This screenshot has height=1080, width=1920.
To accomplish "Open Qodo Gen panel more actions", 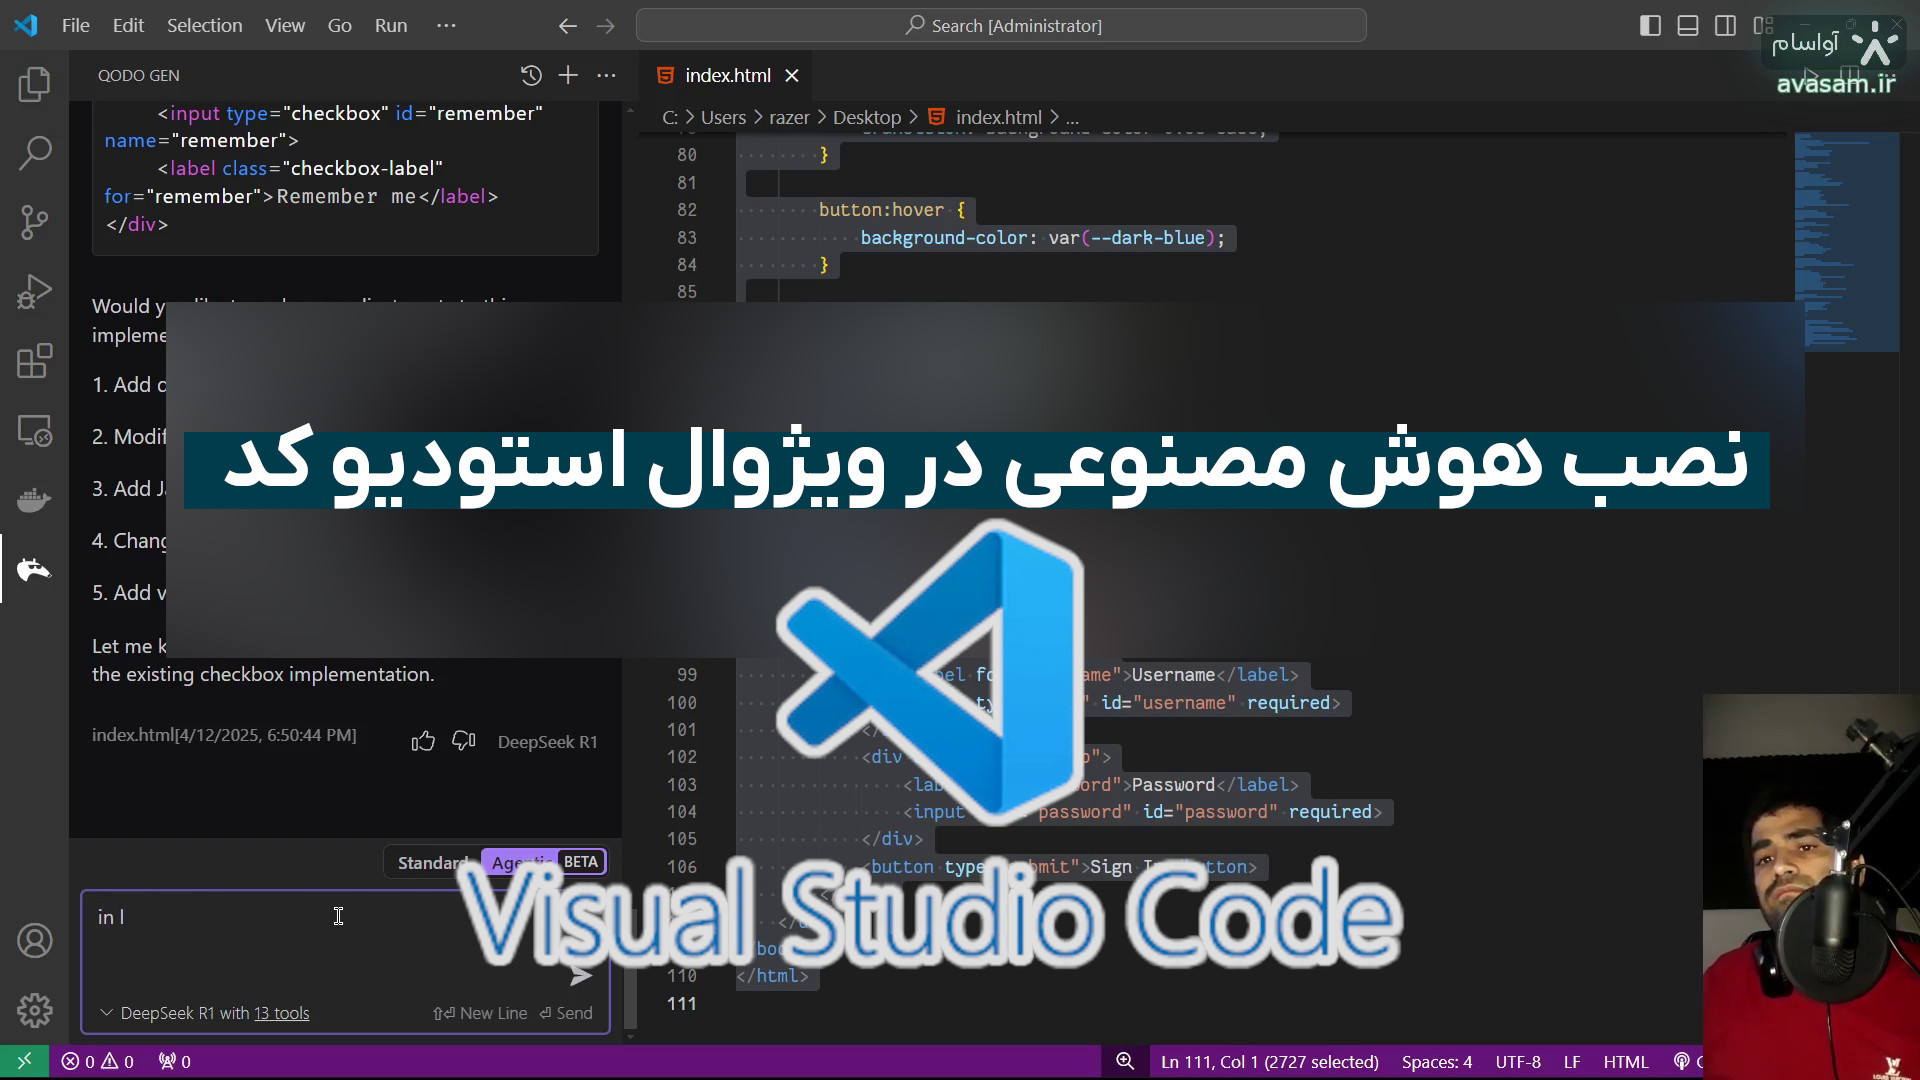I will click(606, 75).
